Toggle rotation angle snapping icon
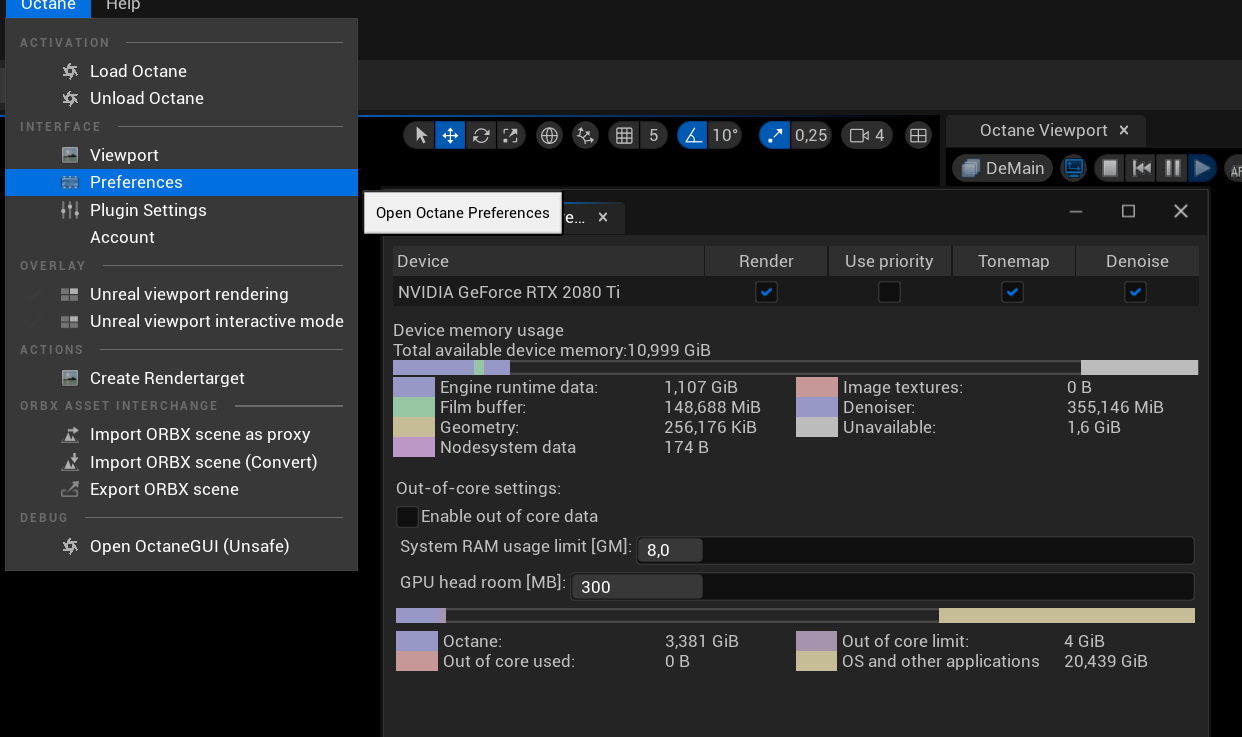 693,135
